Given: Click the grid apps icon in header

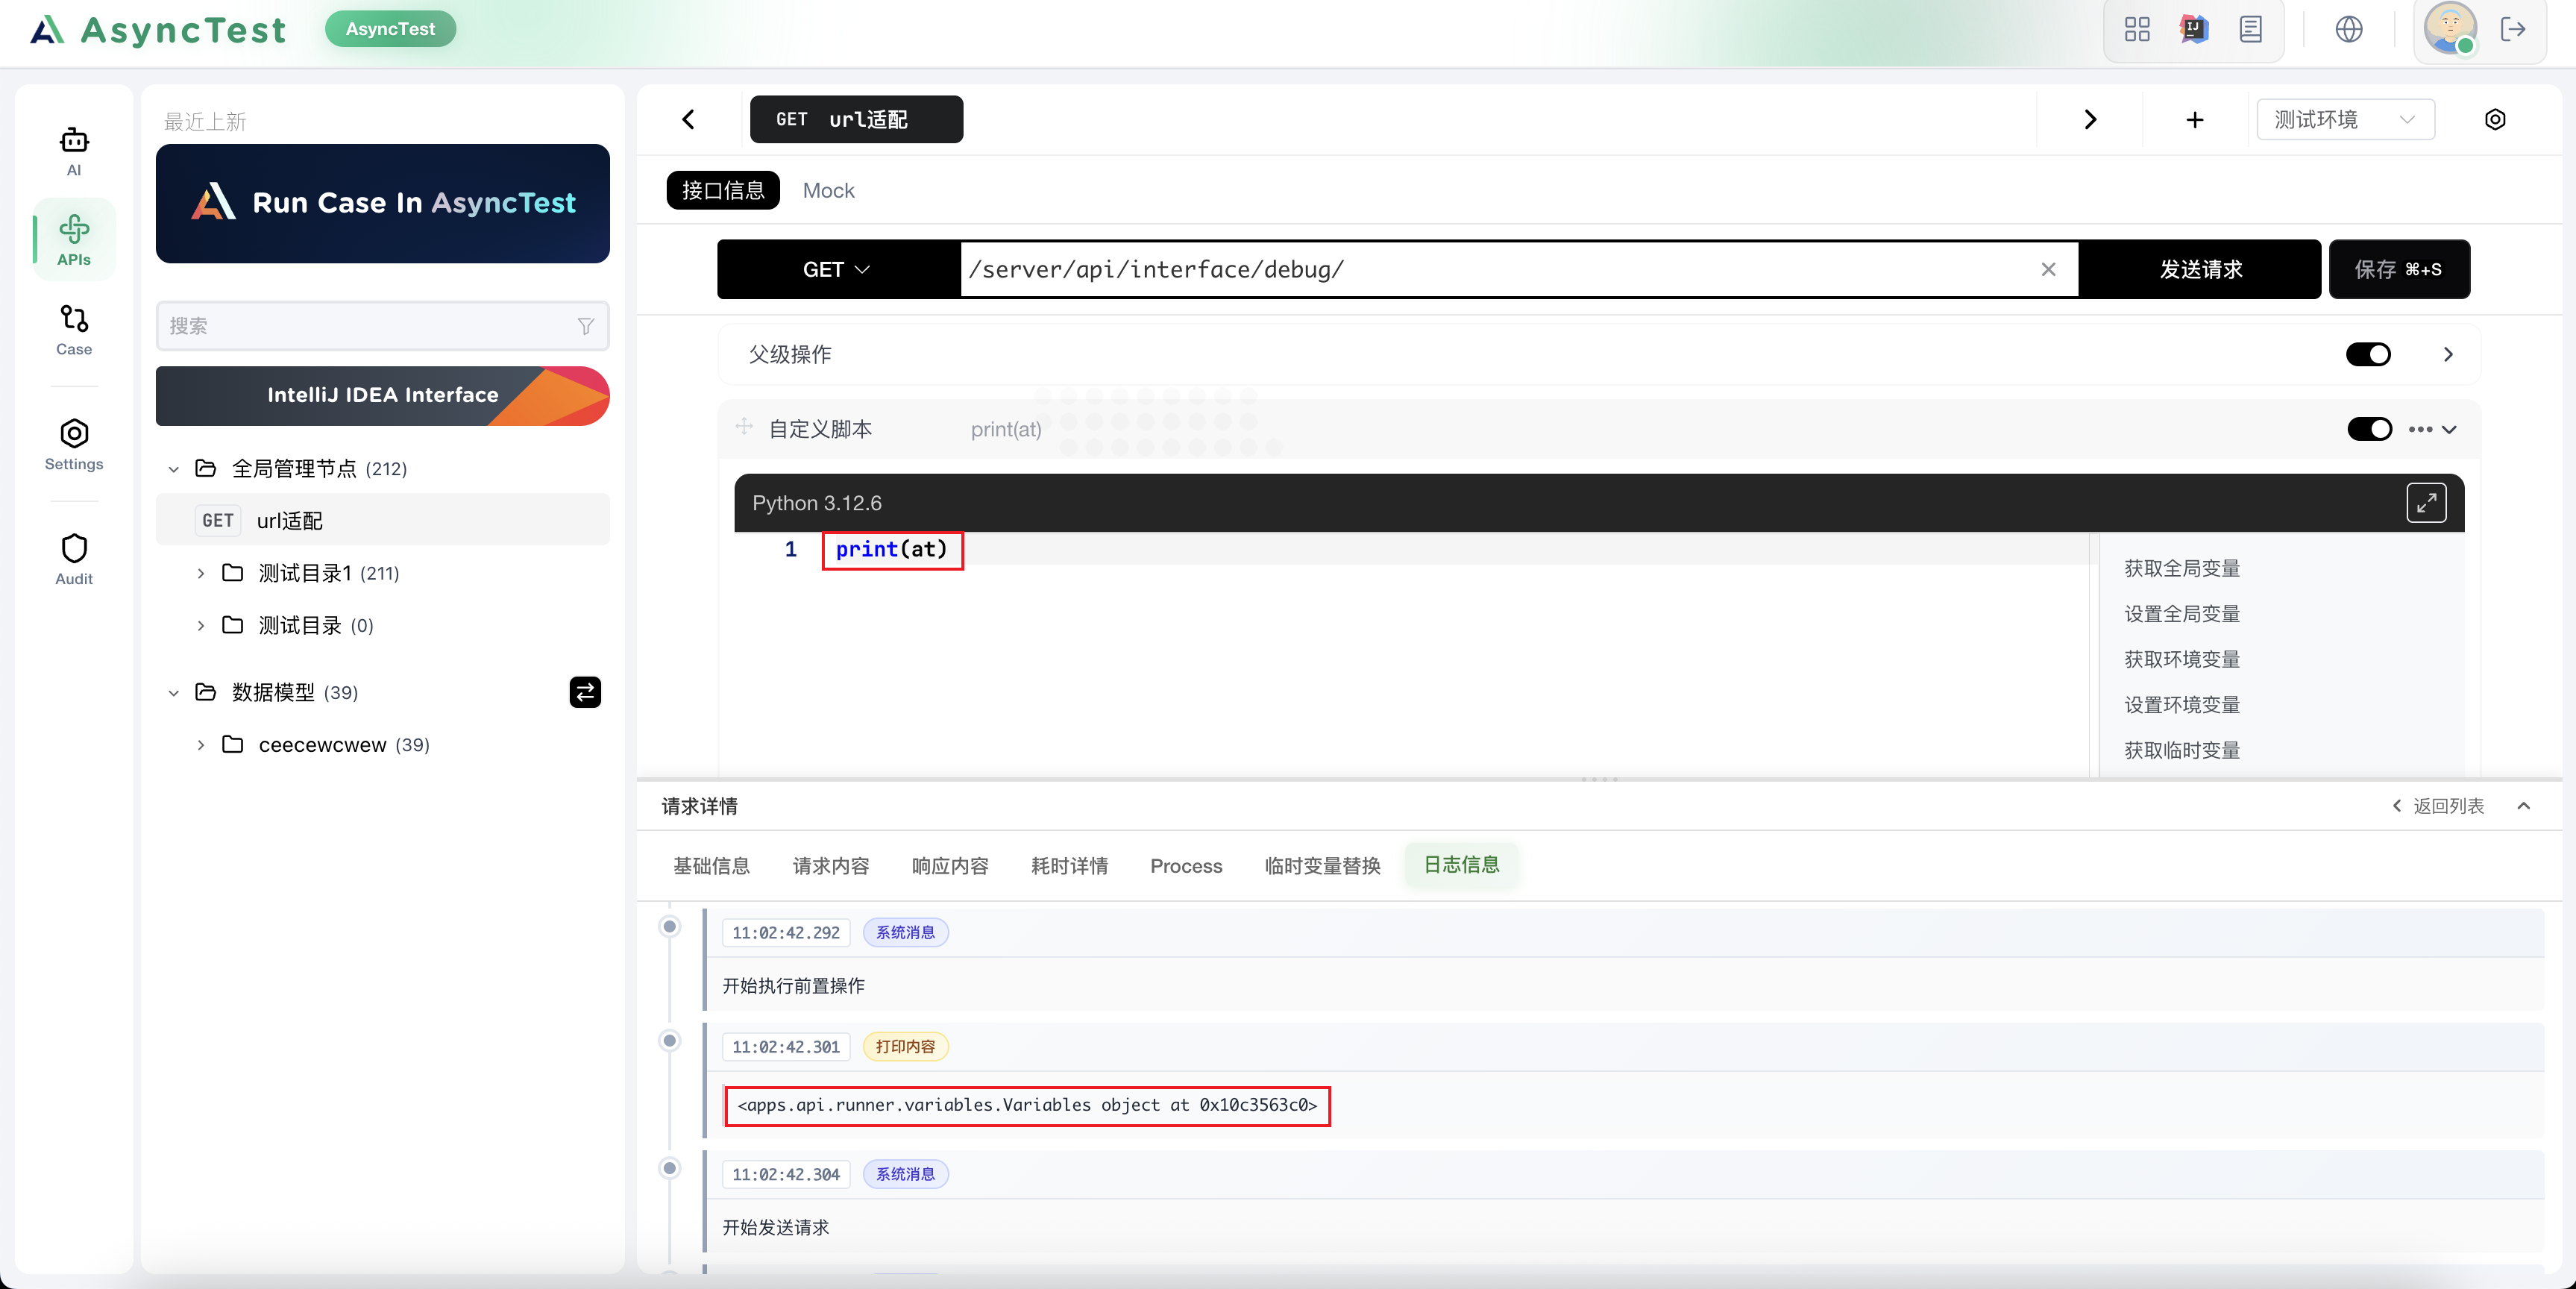Looking at the screenshot, I should [x=2136, y=30].
